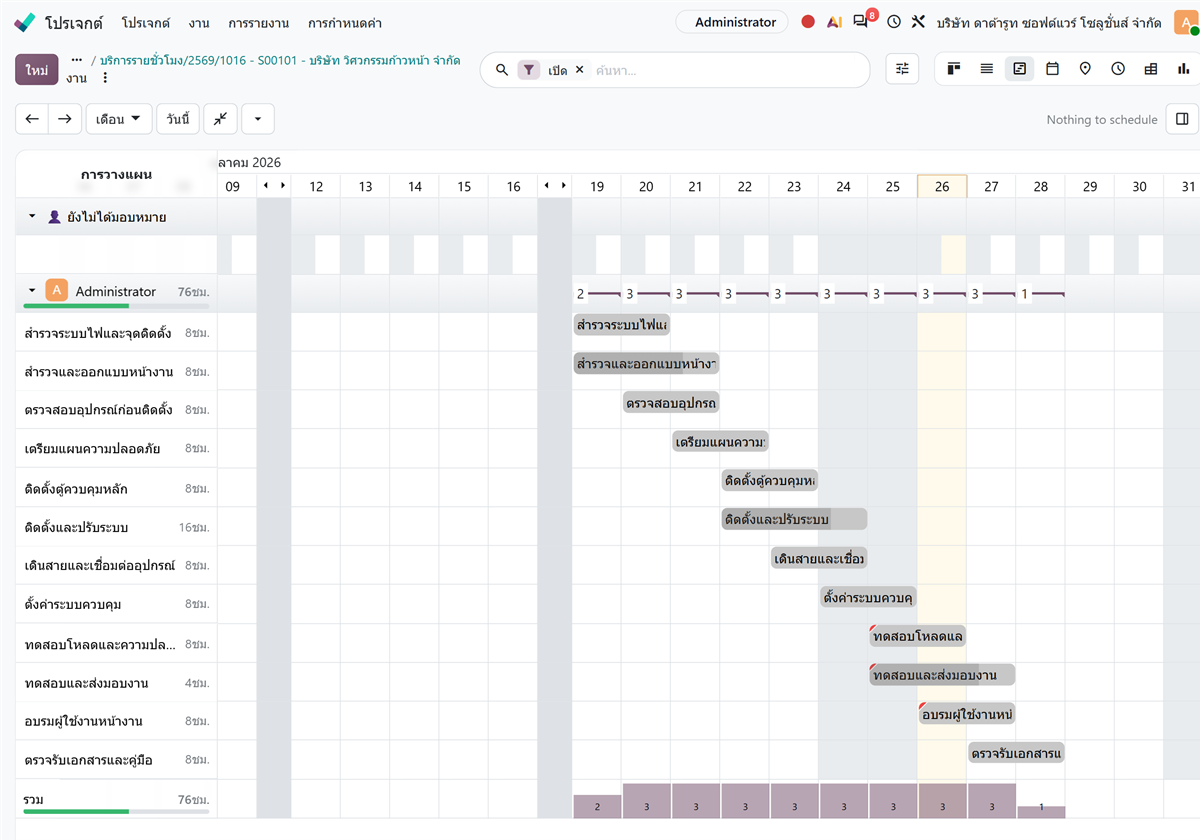1200x840 pixels.
Task: Open the เดือน scale dropdown
Action: pyautogui.click(x=119, y=119)
